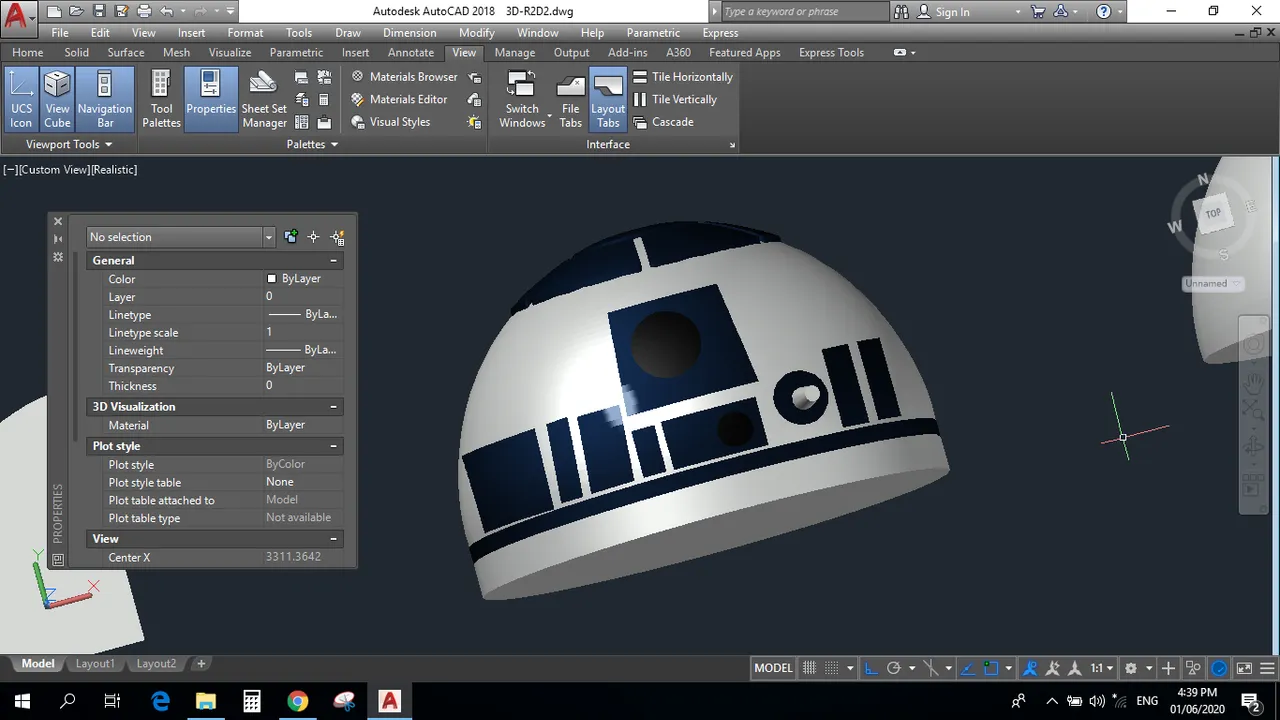Click the Plot (print) icon
Image resolution: width=1280 pixels, height=720 pixels.
[x=144, y=12]
